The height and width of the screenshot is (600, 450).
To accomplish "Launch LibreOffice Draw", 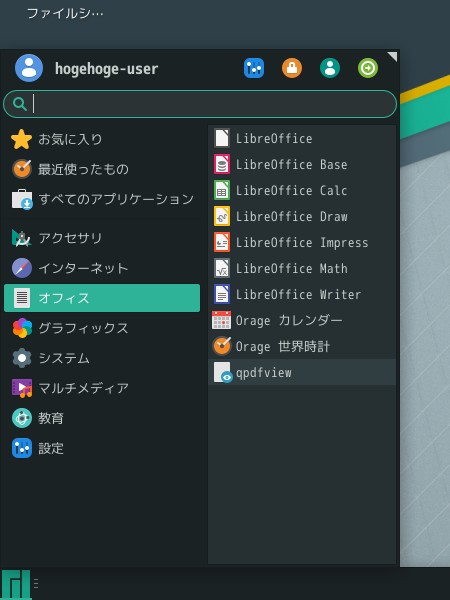I will 302,216.
